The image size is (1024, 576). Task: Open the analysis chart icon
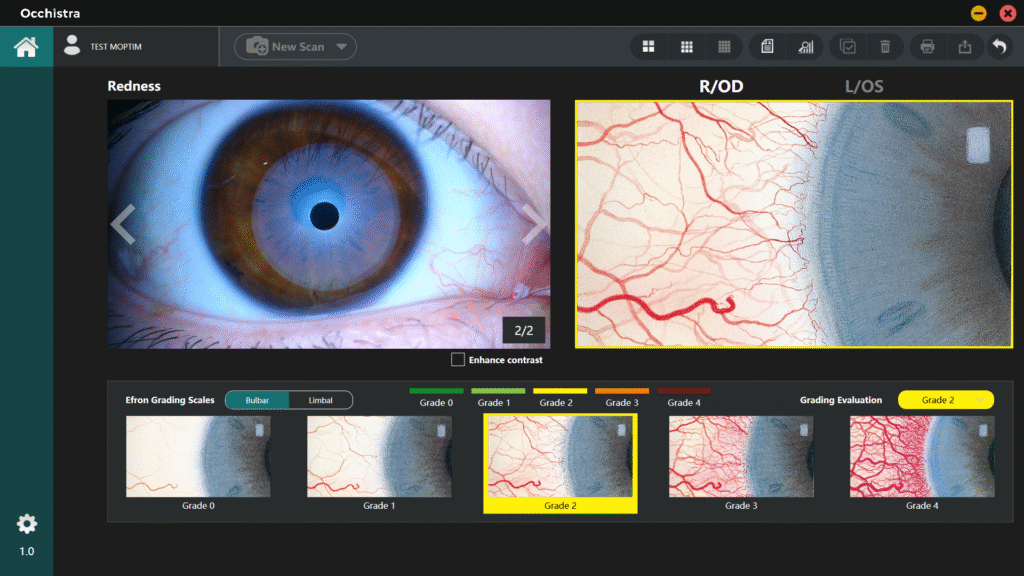[805, 47]
